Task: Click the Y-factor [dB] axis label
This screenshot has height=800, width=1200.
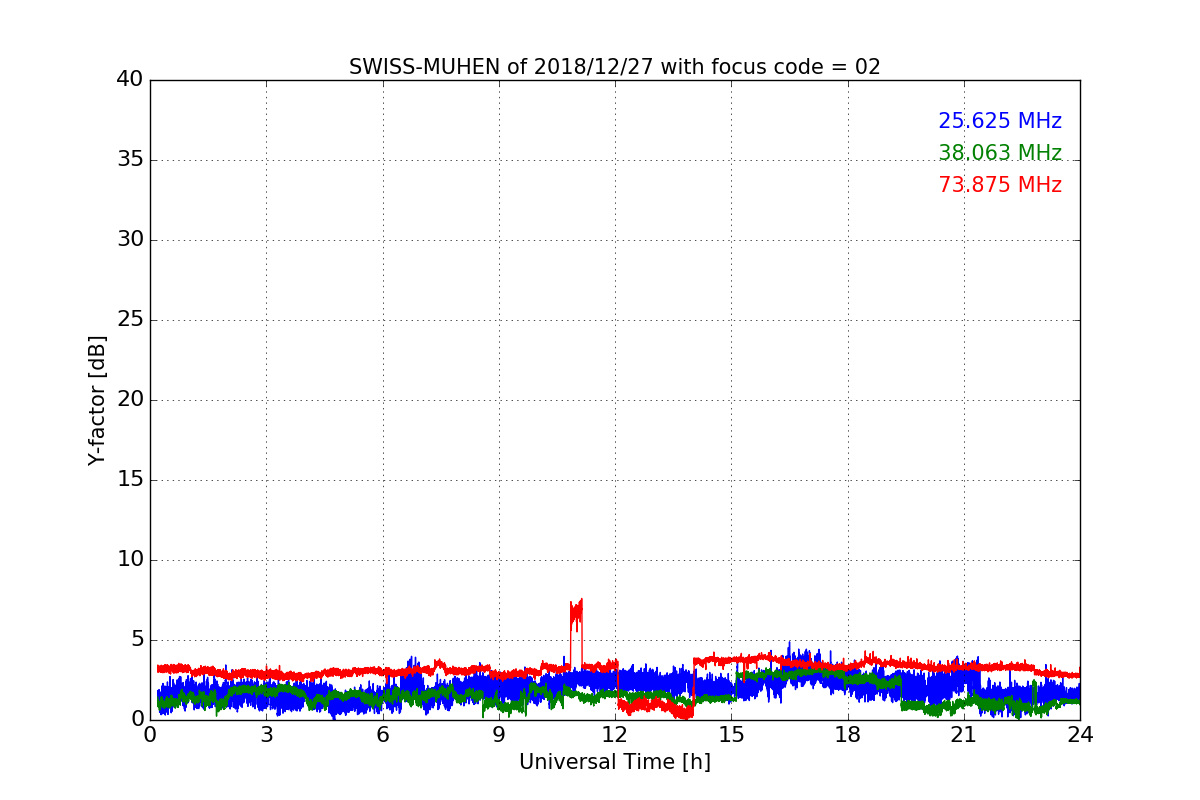Action: tap(97, 400)
